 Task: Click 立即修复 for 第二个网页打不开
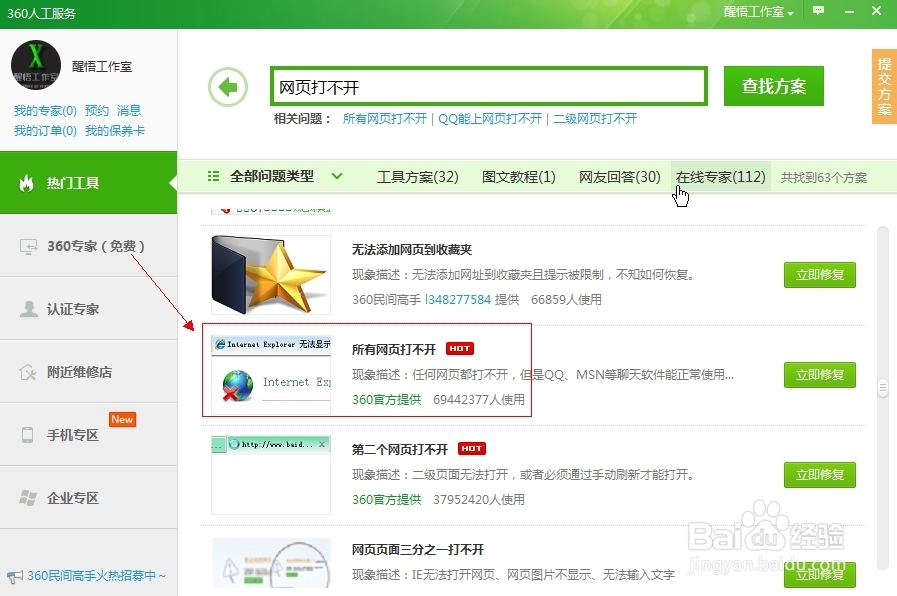pos(820,475)
